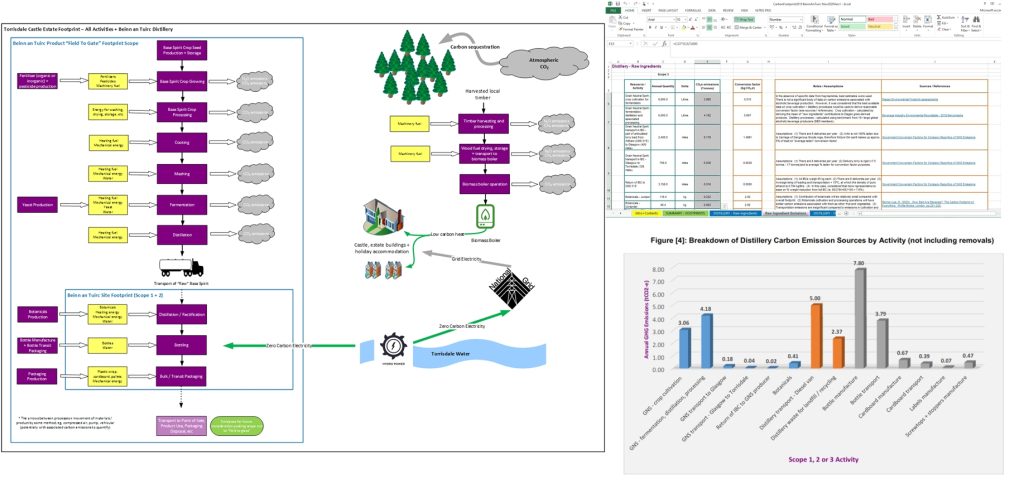The height and width of the screenshot is (484, 1024).
Task: Click the Insert Function fx icon
Action: pos(664,43)
